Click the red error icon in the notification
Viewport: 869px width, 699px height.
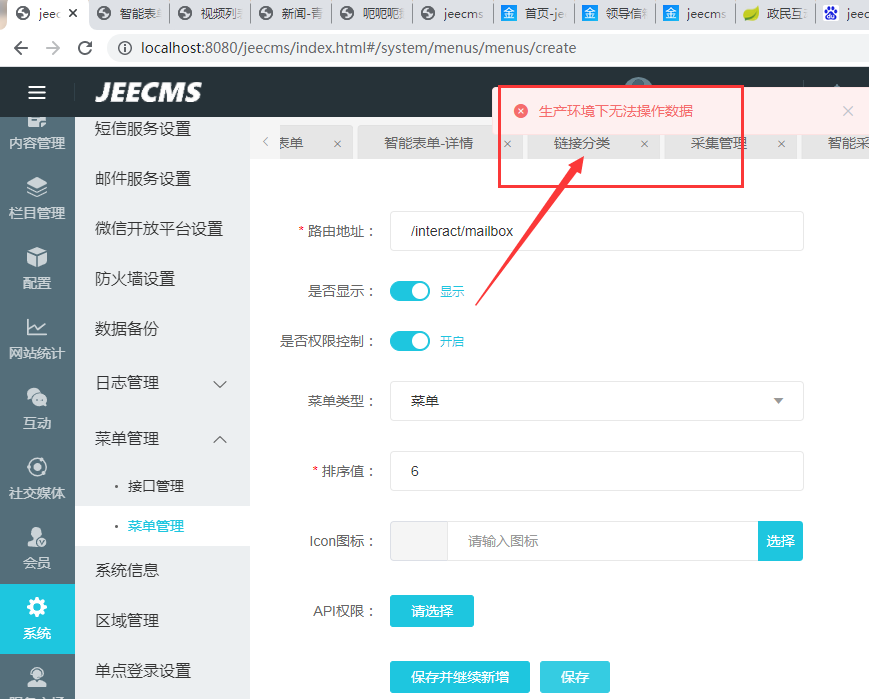pos(521,111)
